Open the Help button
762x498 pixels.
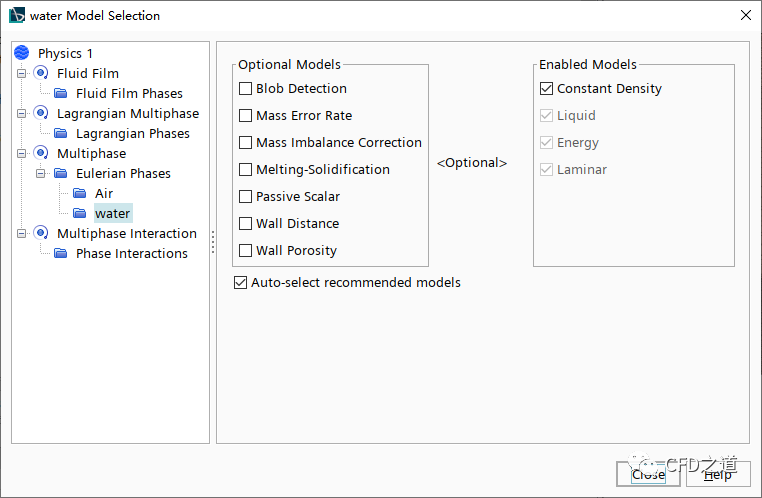pyautogui.click(x=717, y=475)
